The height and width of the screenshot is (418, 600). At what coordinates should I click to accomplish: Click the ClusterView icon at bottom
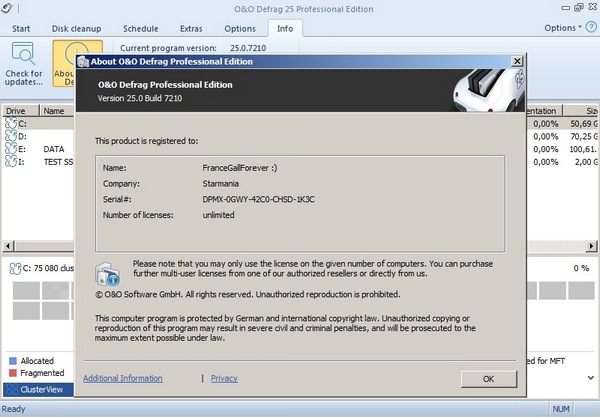tap(12, 390)
